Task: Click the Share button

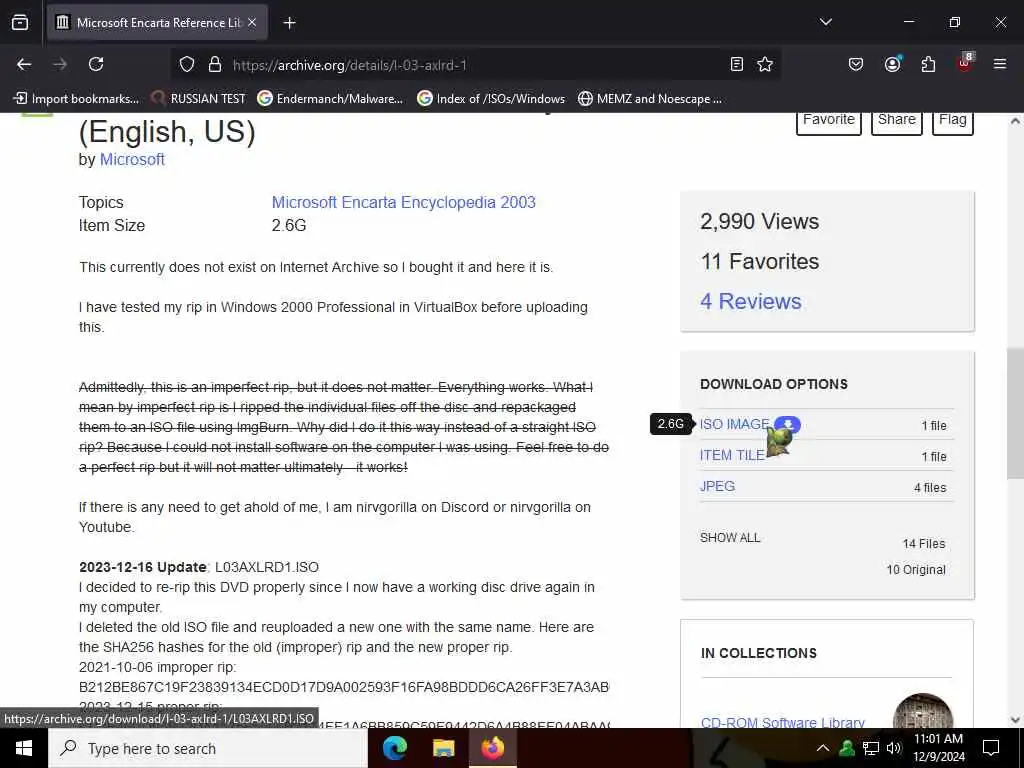Action: [x=897, y=122]
